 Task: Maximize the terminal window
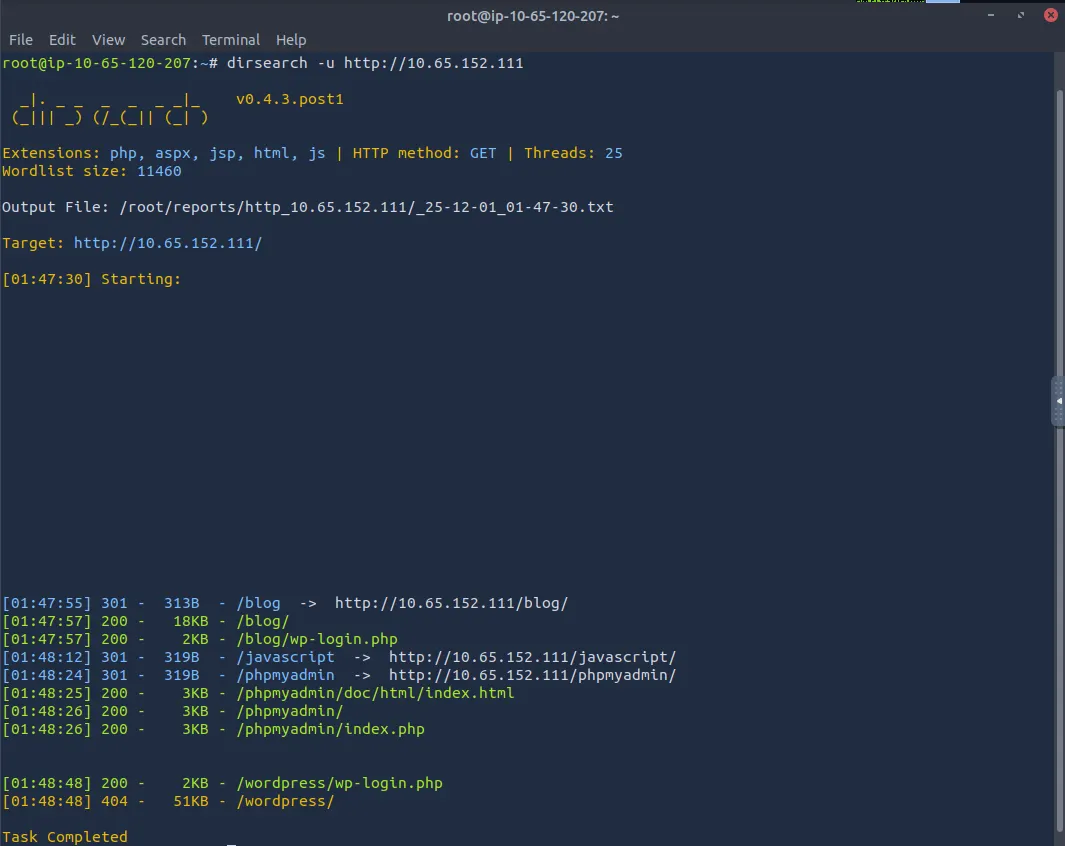1021,15
